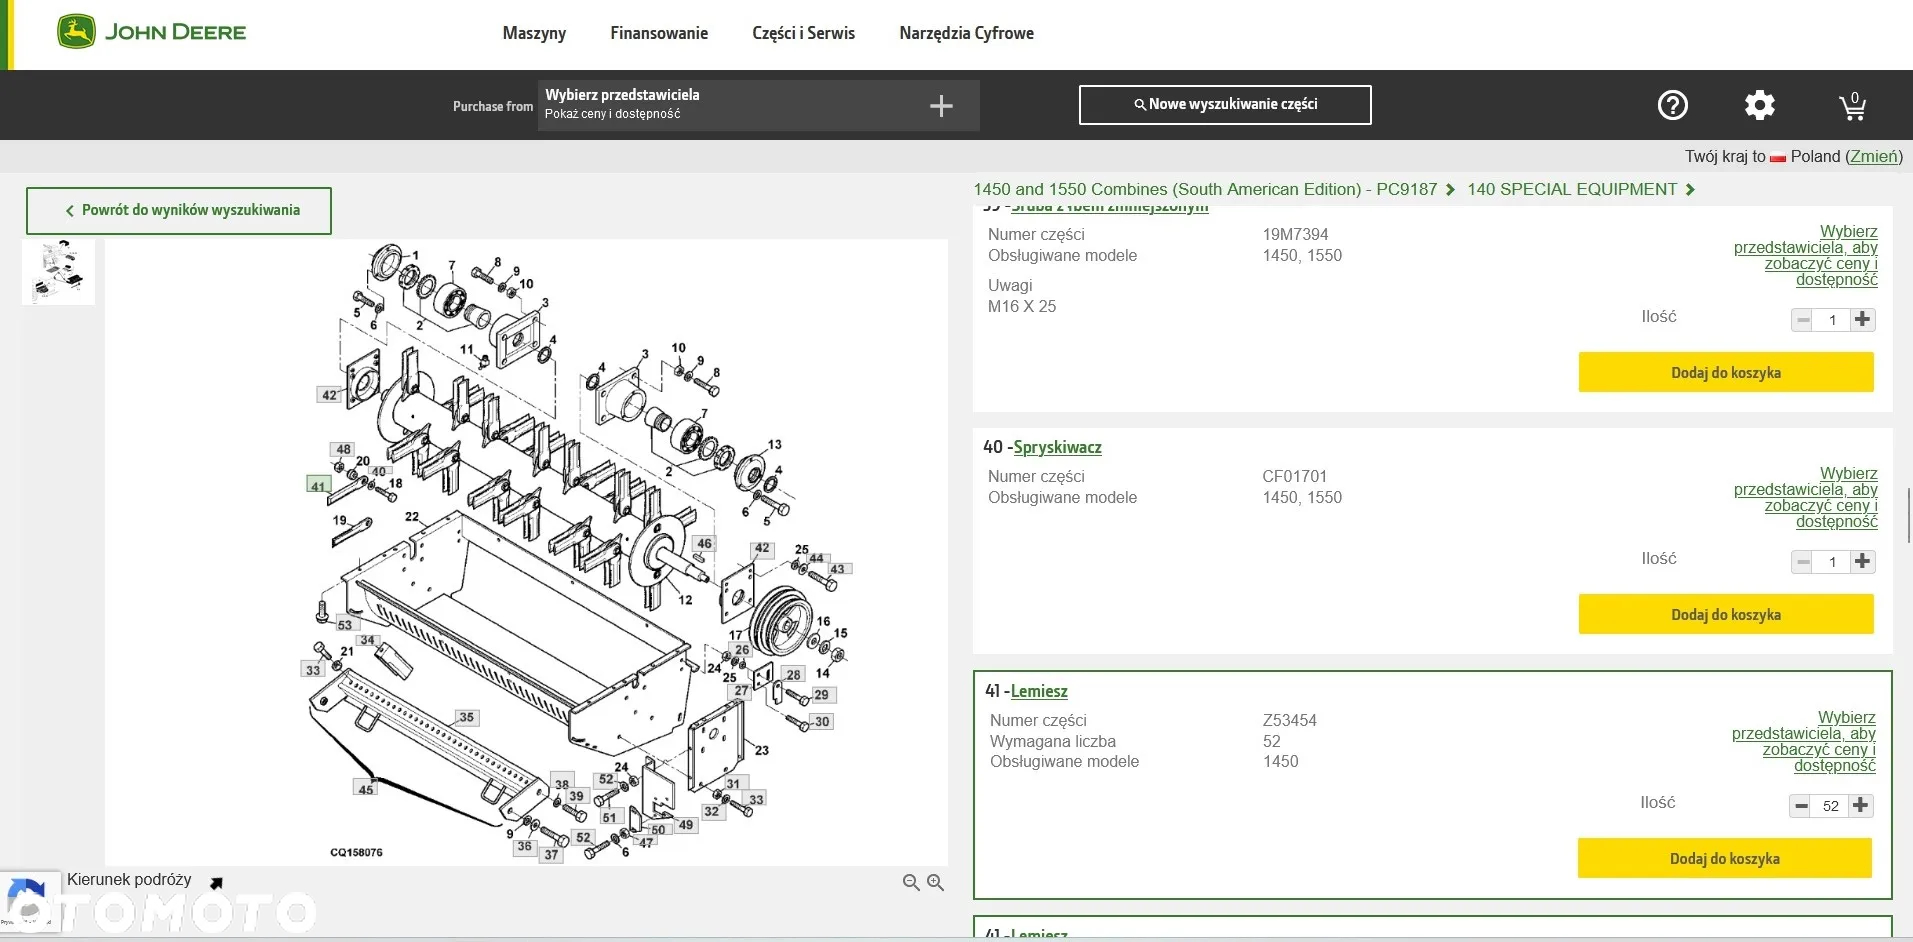Open the Finansowanie menu
1913x942 pixels.
coord(659,33)
